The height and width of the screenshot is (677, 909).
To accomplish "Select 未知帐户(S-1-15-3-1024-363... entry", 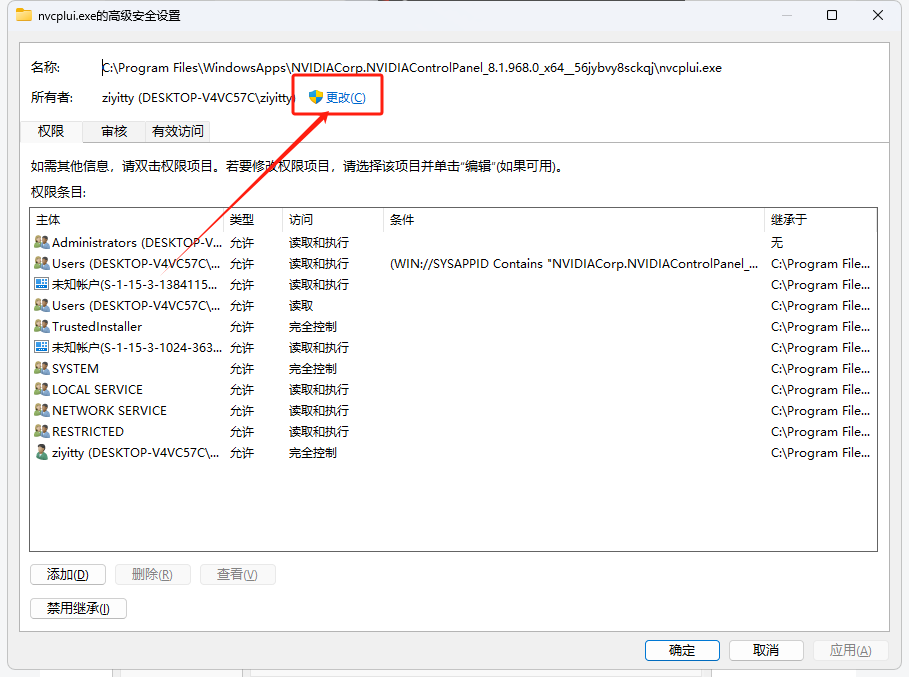I will pos(453,348).
